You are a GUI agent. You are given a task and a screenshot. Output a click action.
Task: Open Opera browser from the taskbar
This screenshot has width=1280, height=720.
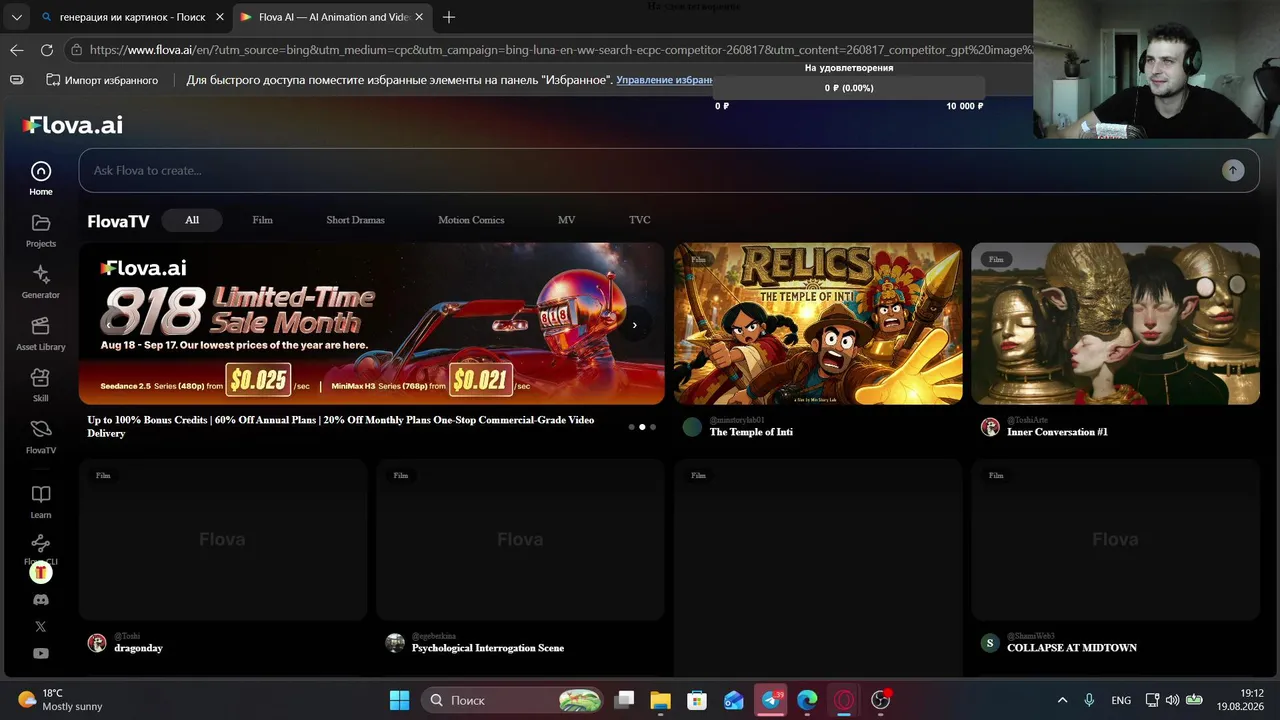pos(844,700)
